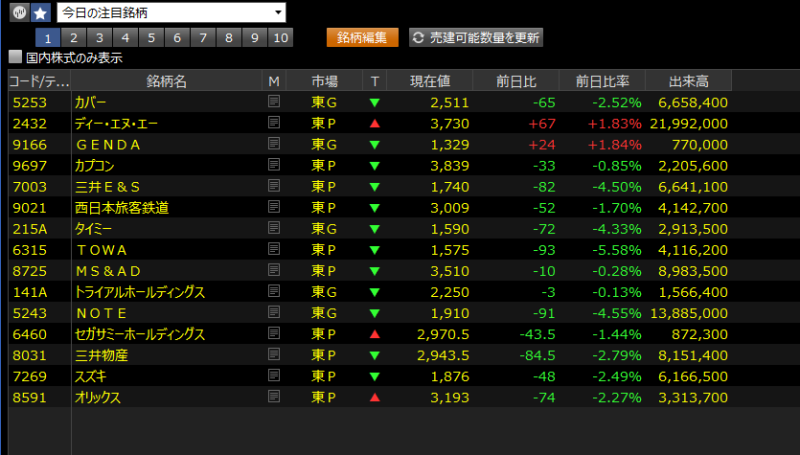
Task: Click the green down arrow in TOWA row
Action: tap(374, 250)
